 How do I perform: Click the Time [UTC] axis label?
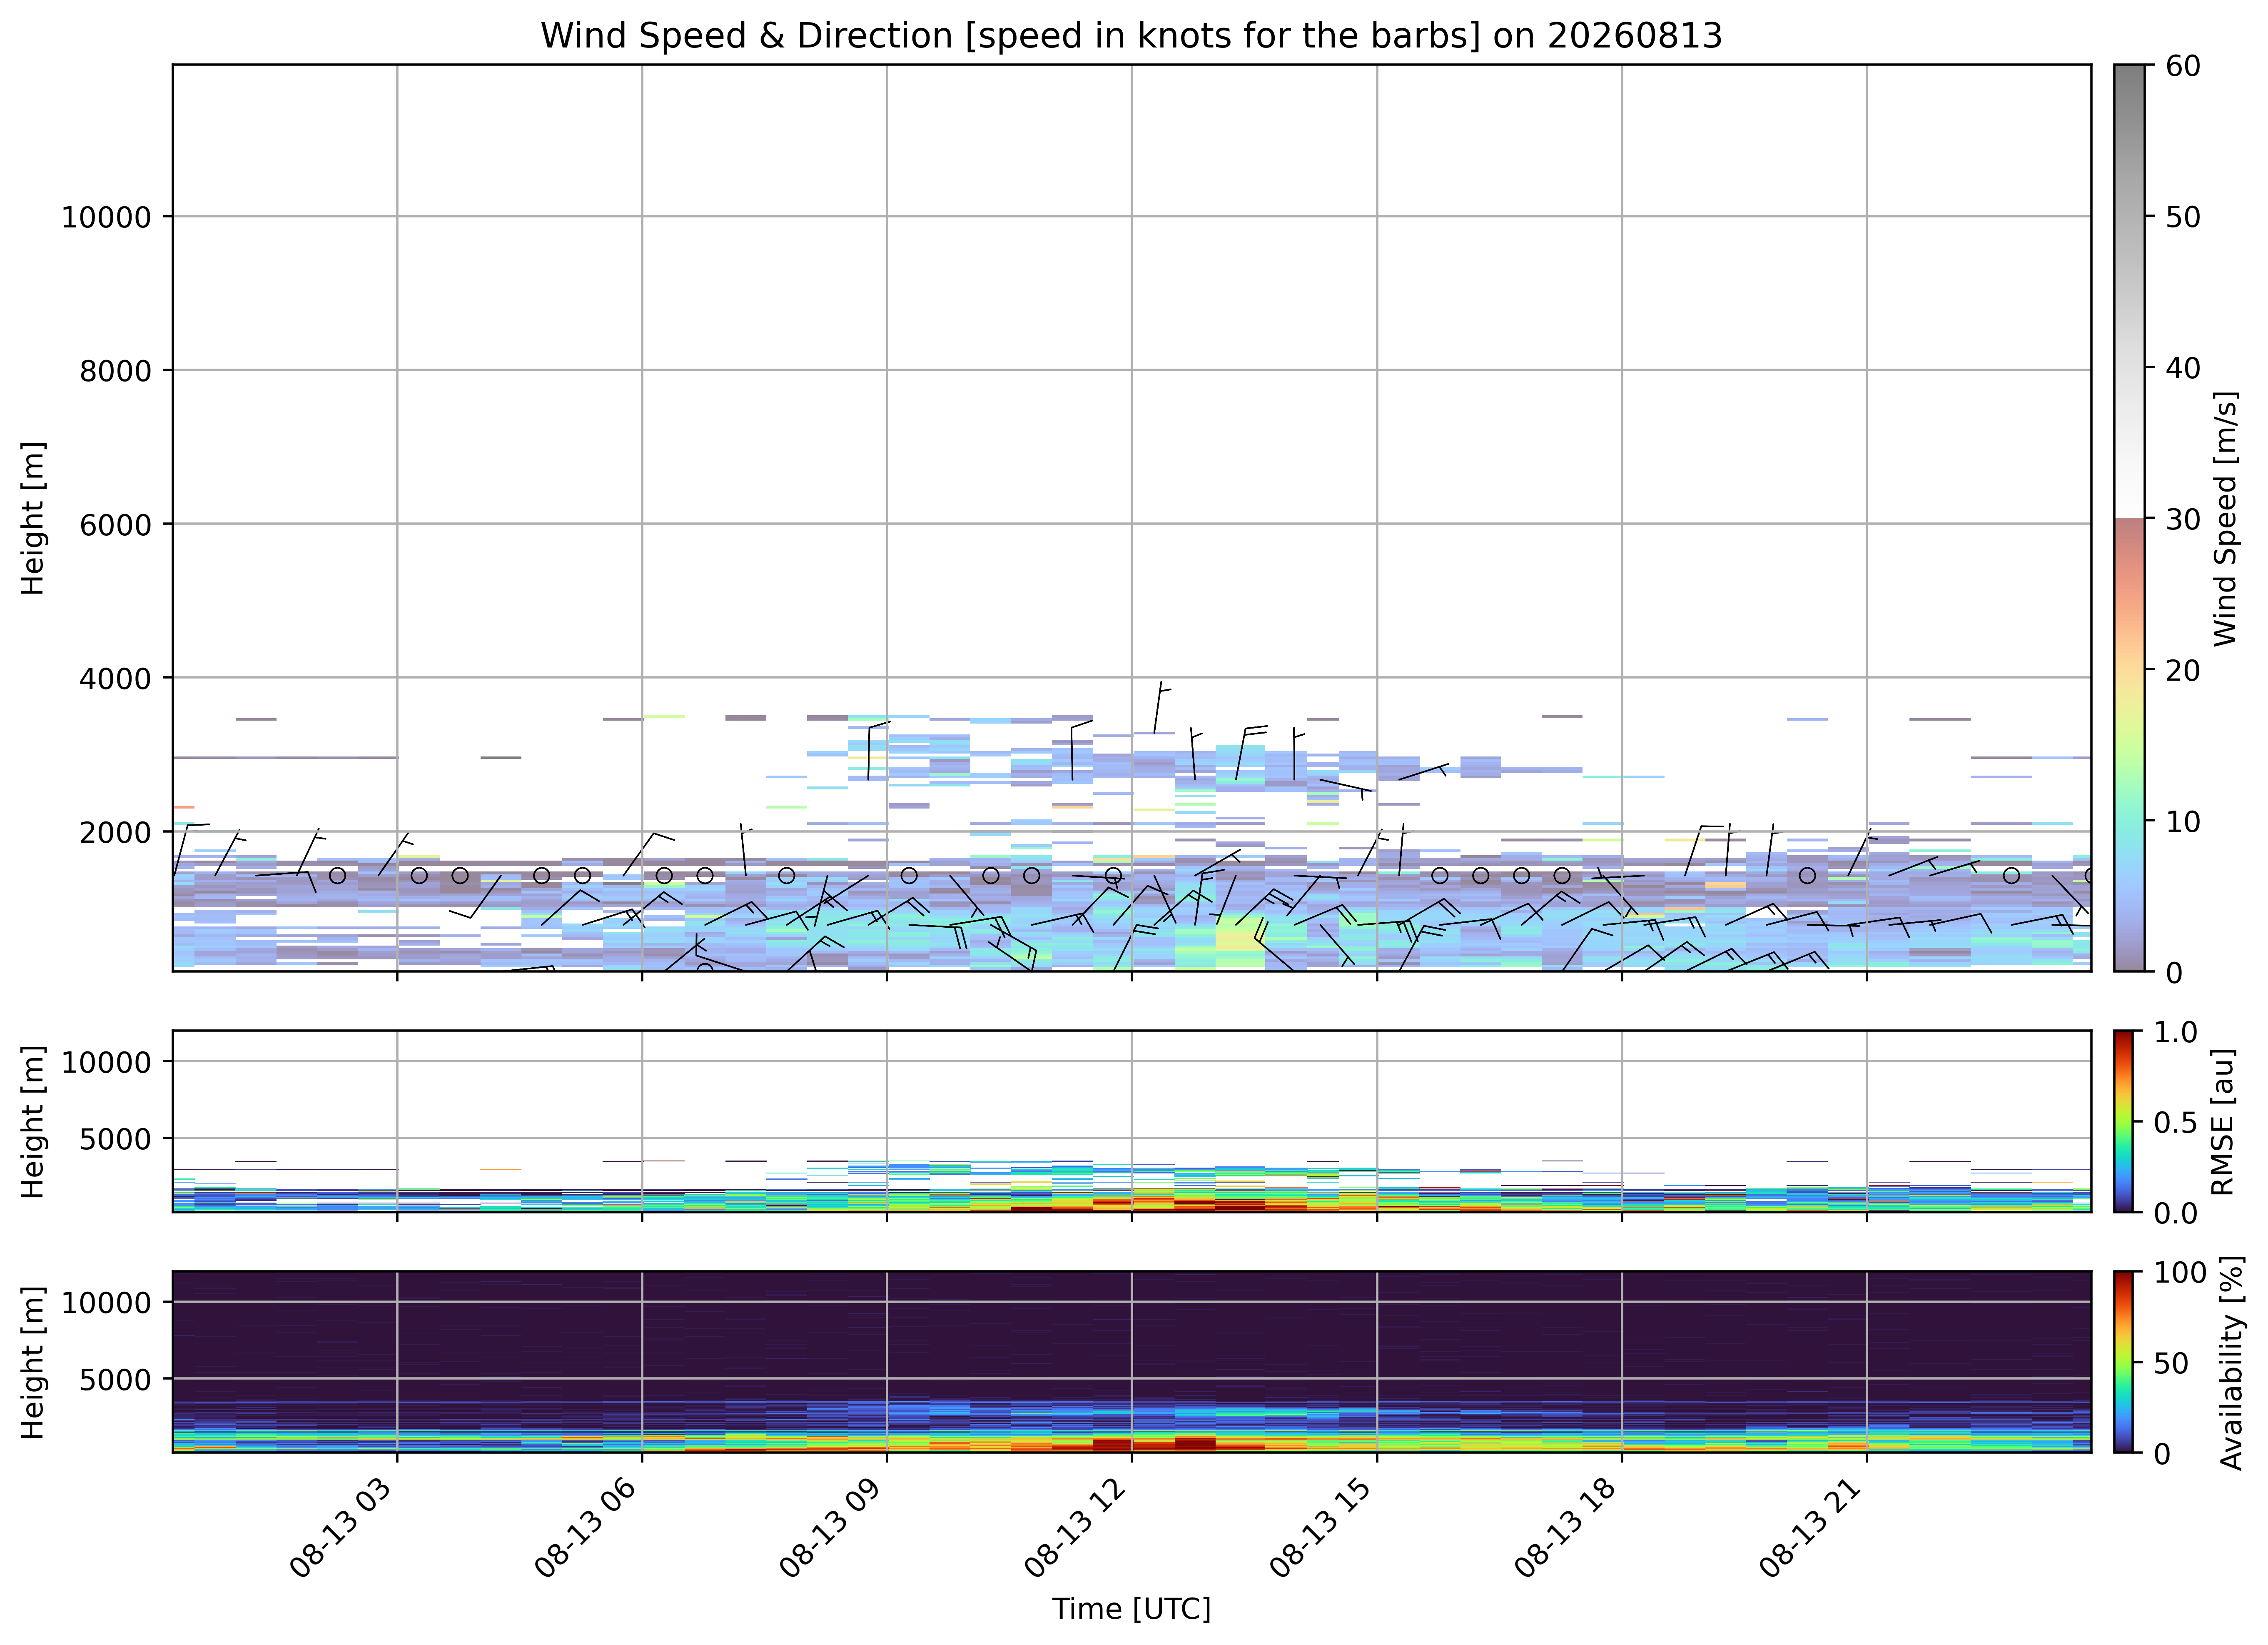click(x=1131, y=1609)
